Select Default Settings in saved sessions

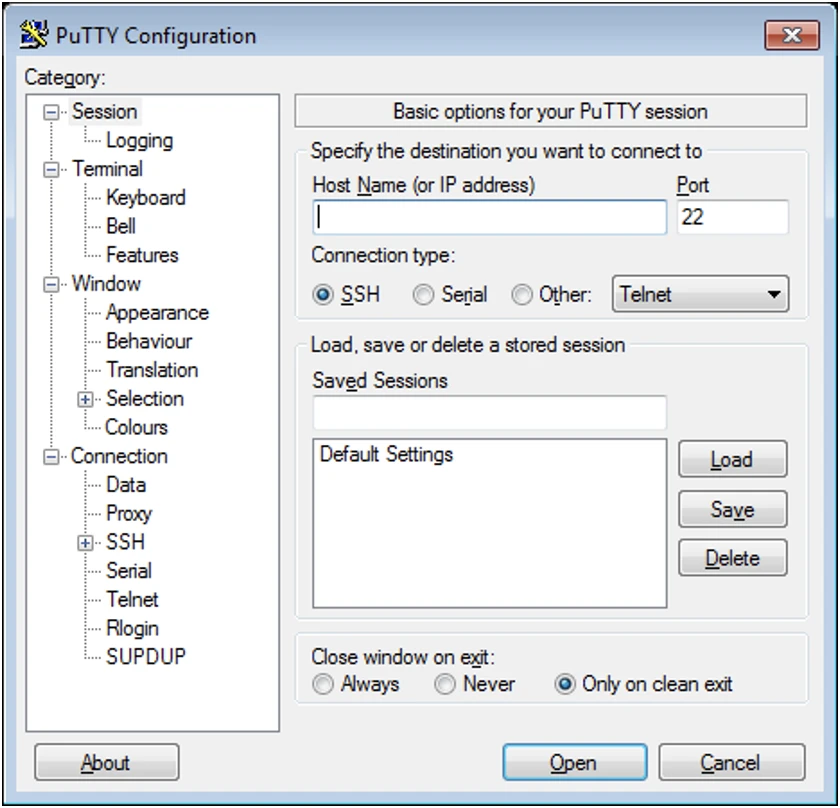tap(386, 455)
